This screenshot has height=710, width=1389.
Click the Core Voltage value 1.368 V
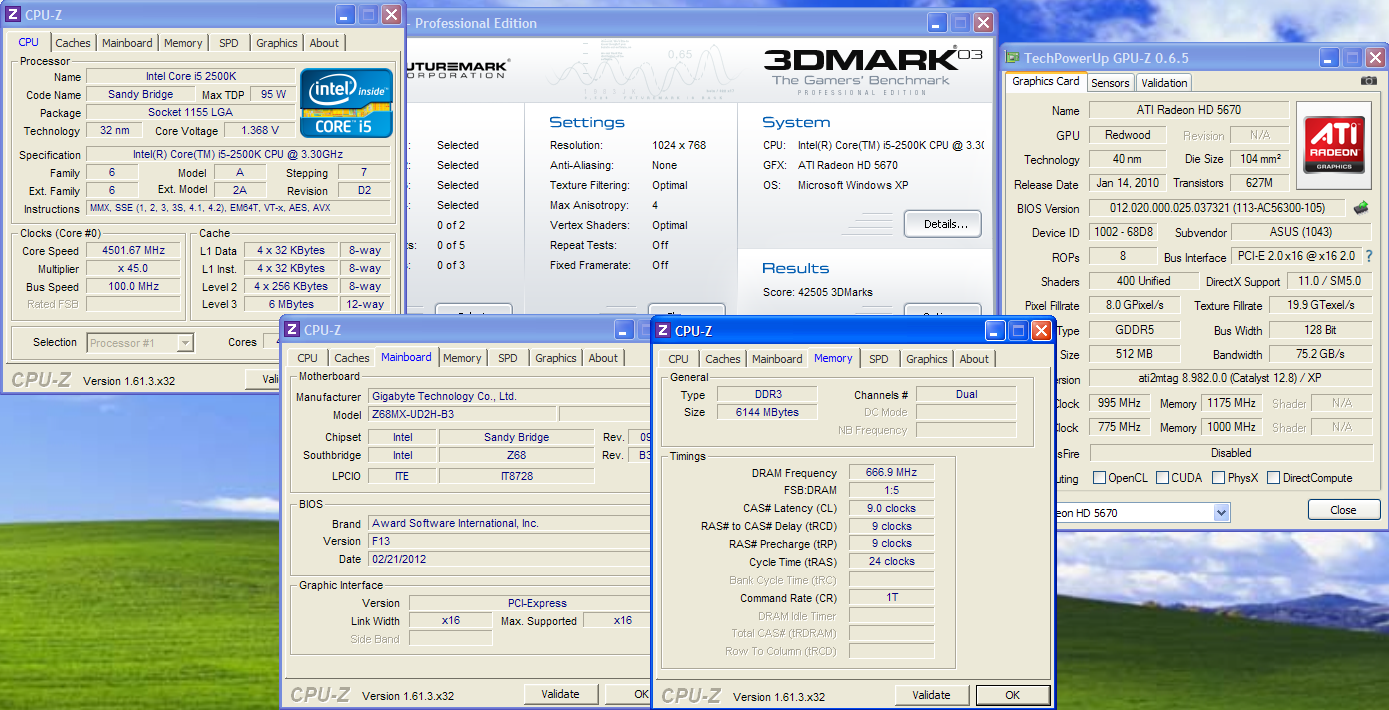pyautogui.click(x=260, y=131)
